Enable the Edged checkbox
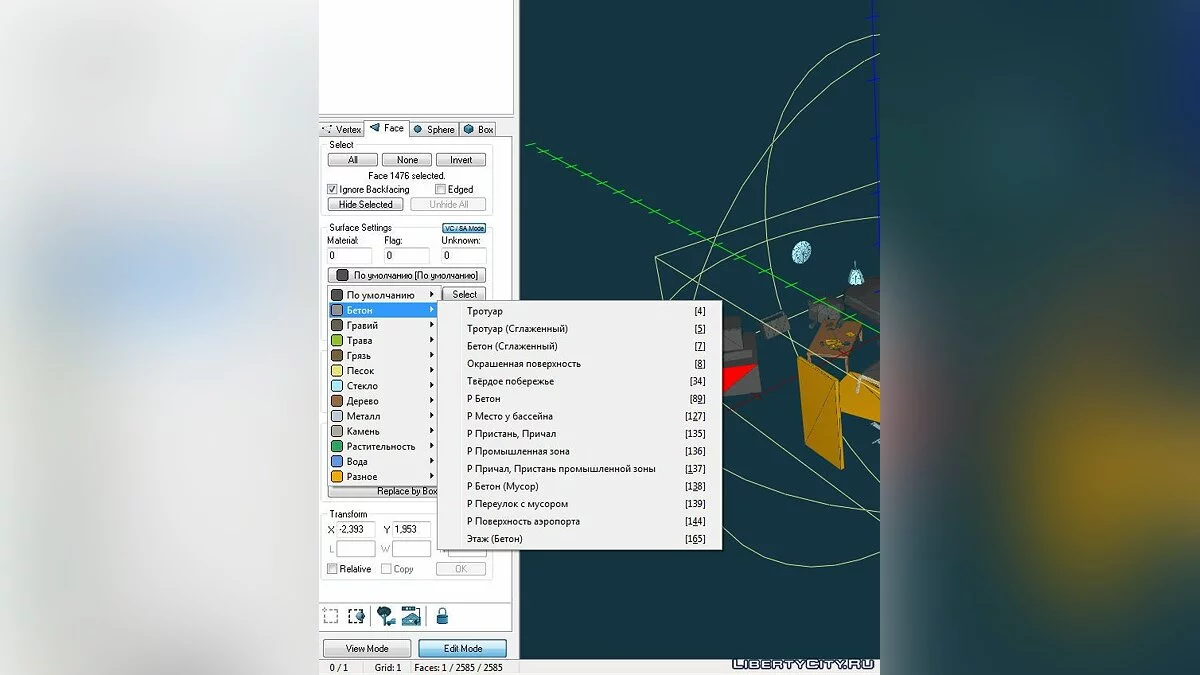1200x675 pixels. pos(440,189)
